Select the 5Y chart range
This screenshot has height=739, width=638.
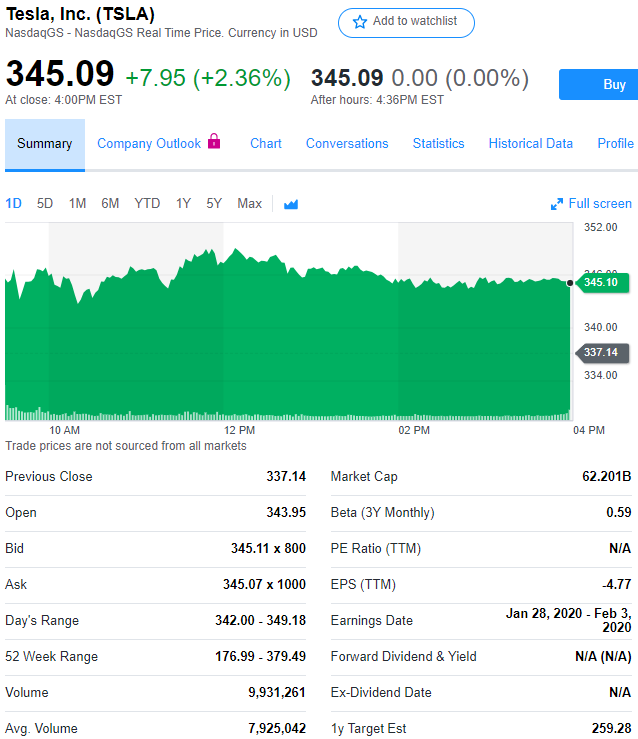pos(214,204)
